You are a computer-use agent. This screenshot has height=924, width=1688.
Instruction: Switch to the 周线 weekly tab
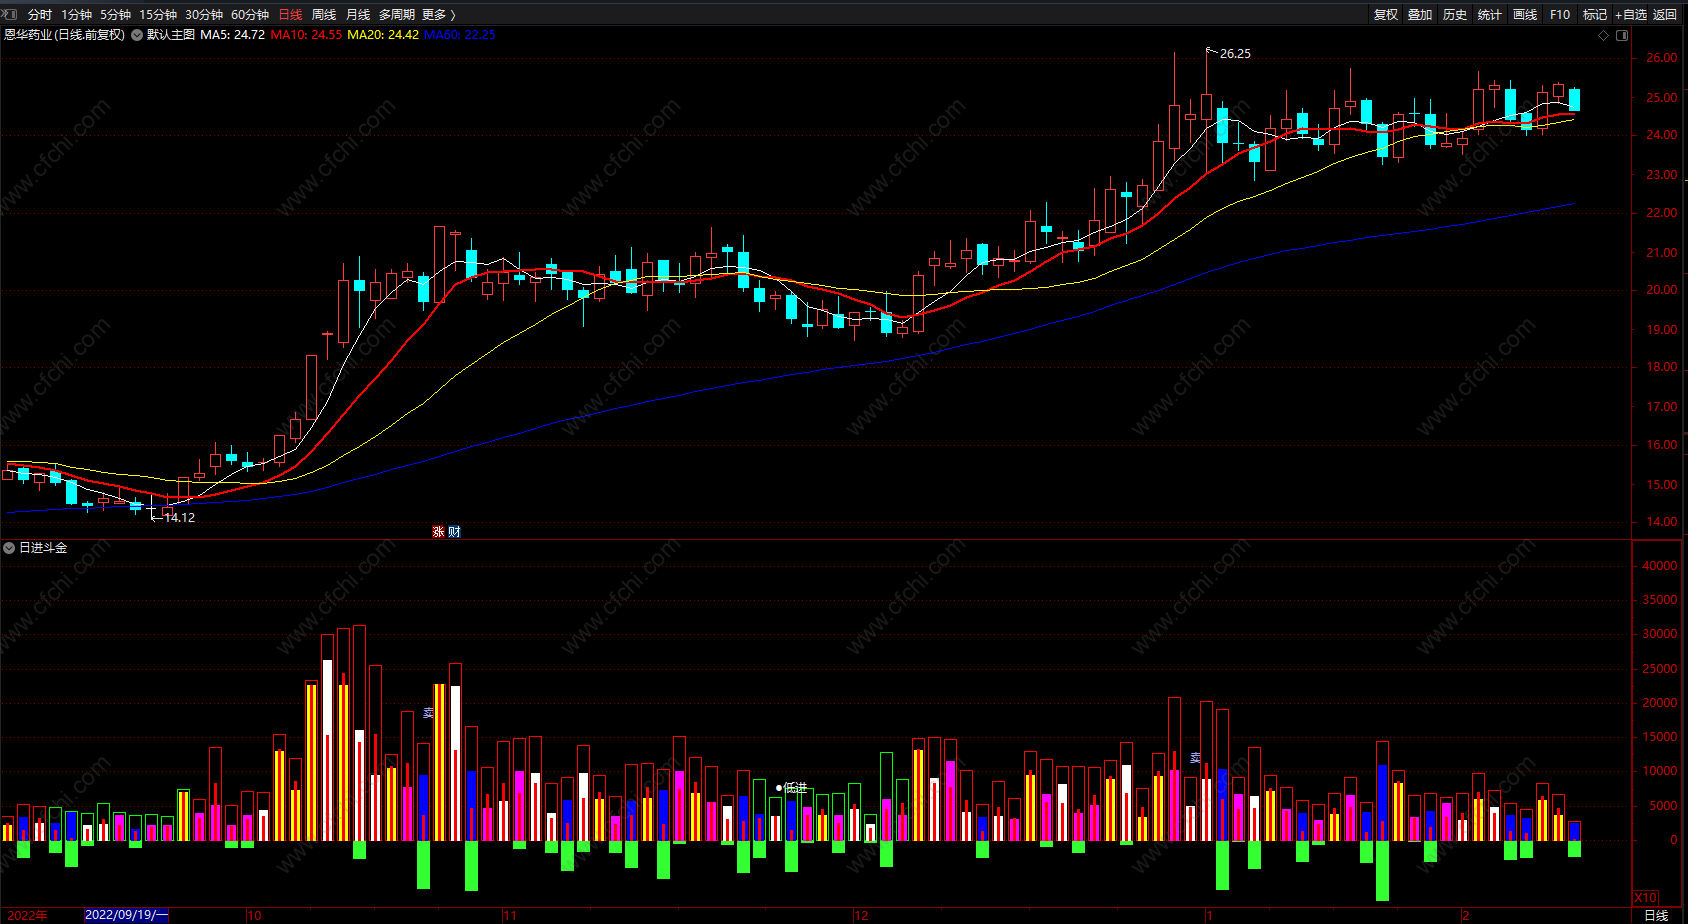coord(324,14)
